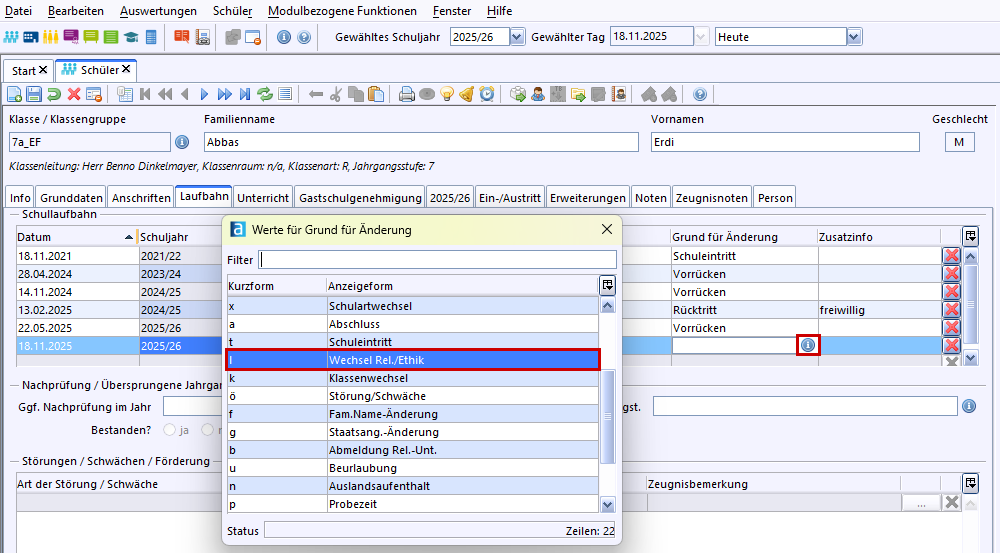Click info icon beside class 7a_EF
Image resolution: width=1000 pixels, height=553 pixels.
point(182,142)
